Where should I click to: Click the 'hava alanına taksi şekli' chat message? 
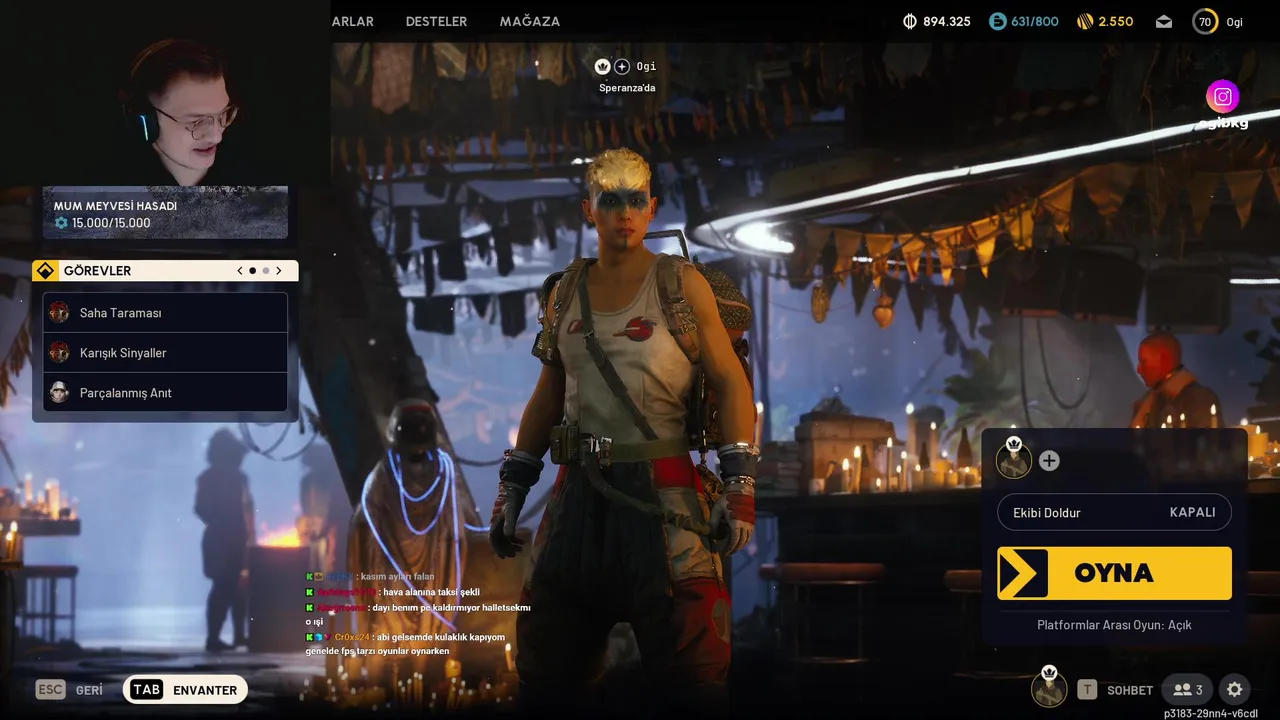coord(431,592)
